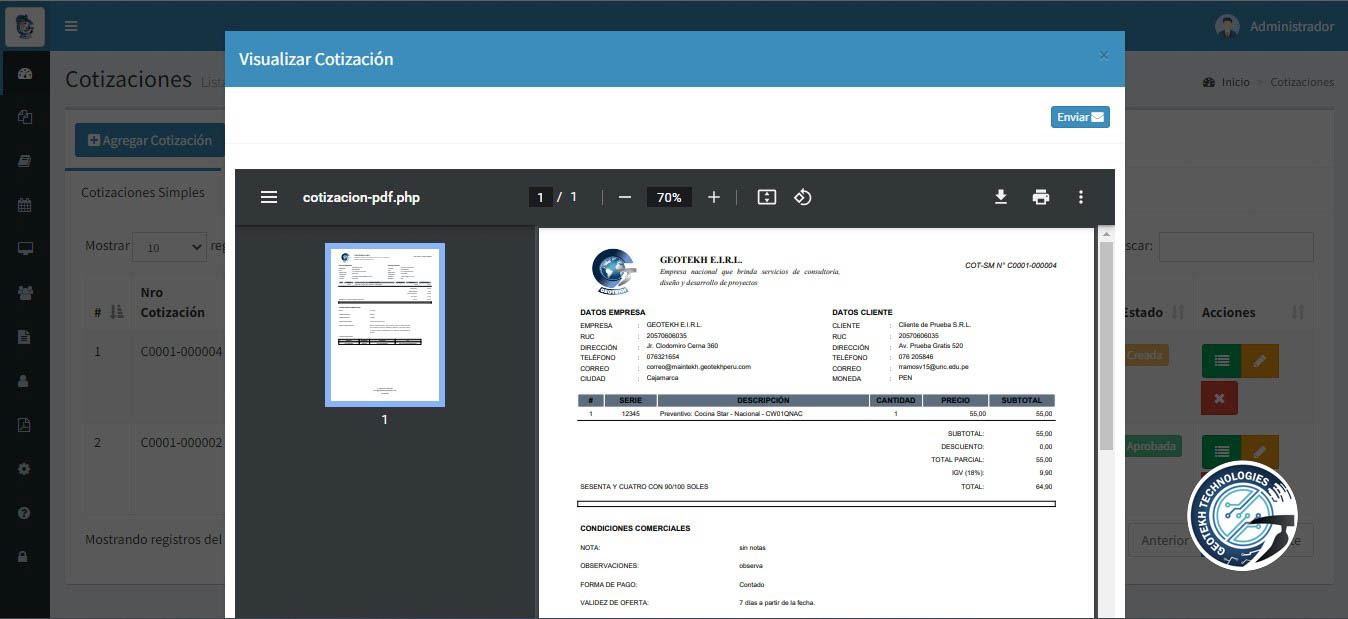Rotate the PDF document counterclockwise
Screen dimensions: 1348x619
pos(802,197)
